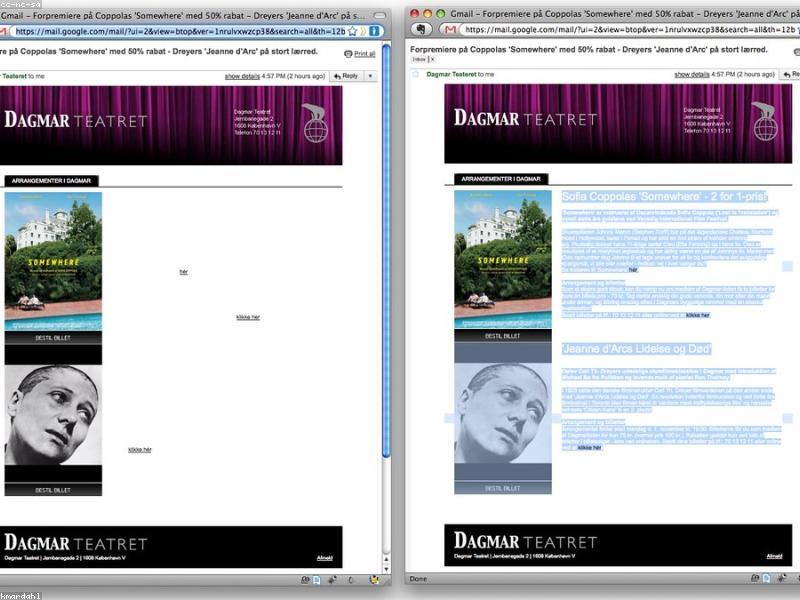Click the 'klikke her' link in the Jeanne d'Arc text of right window

pos(589,447)
